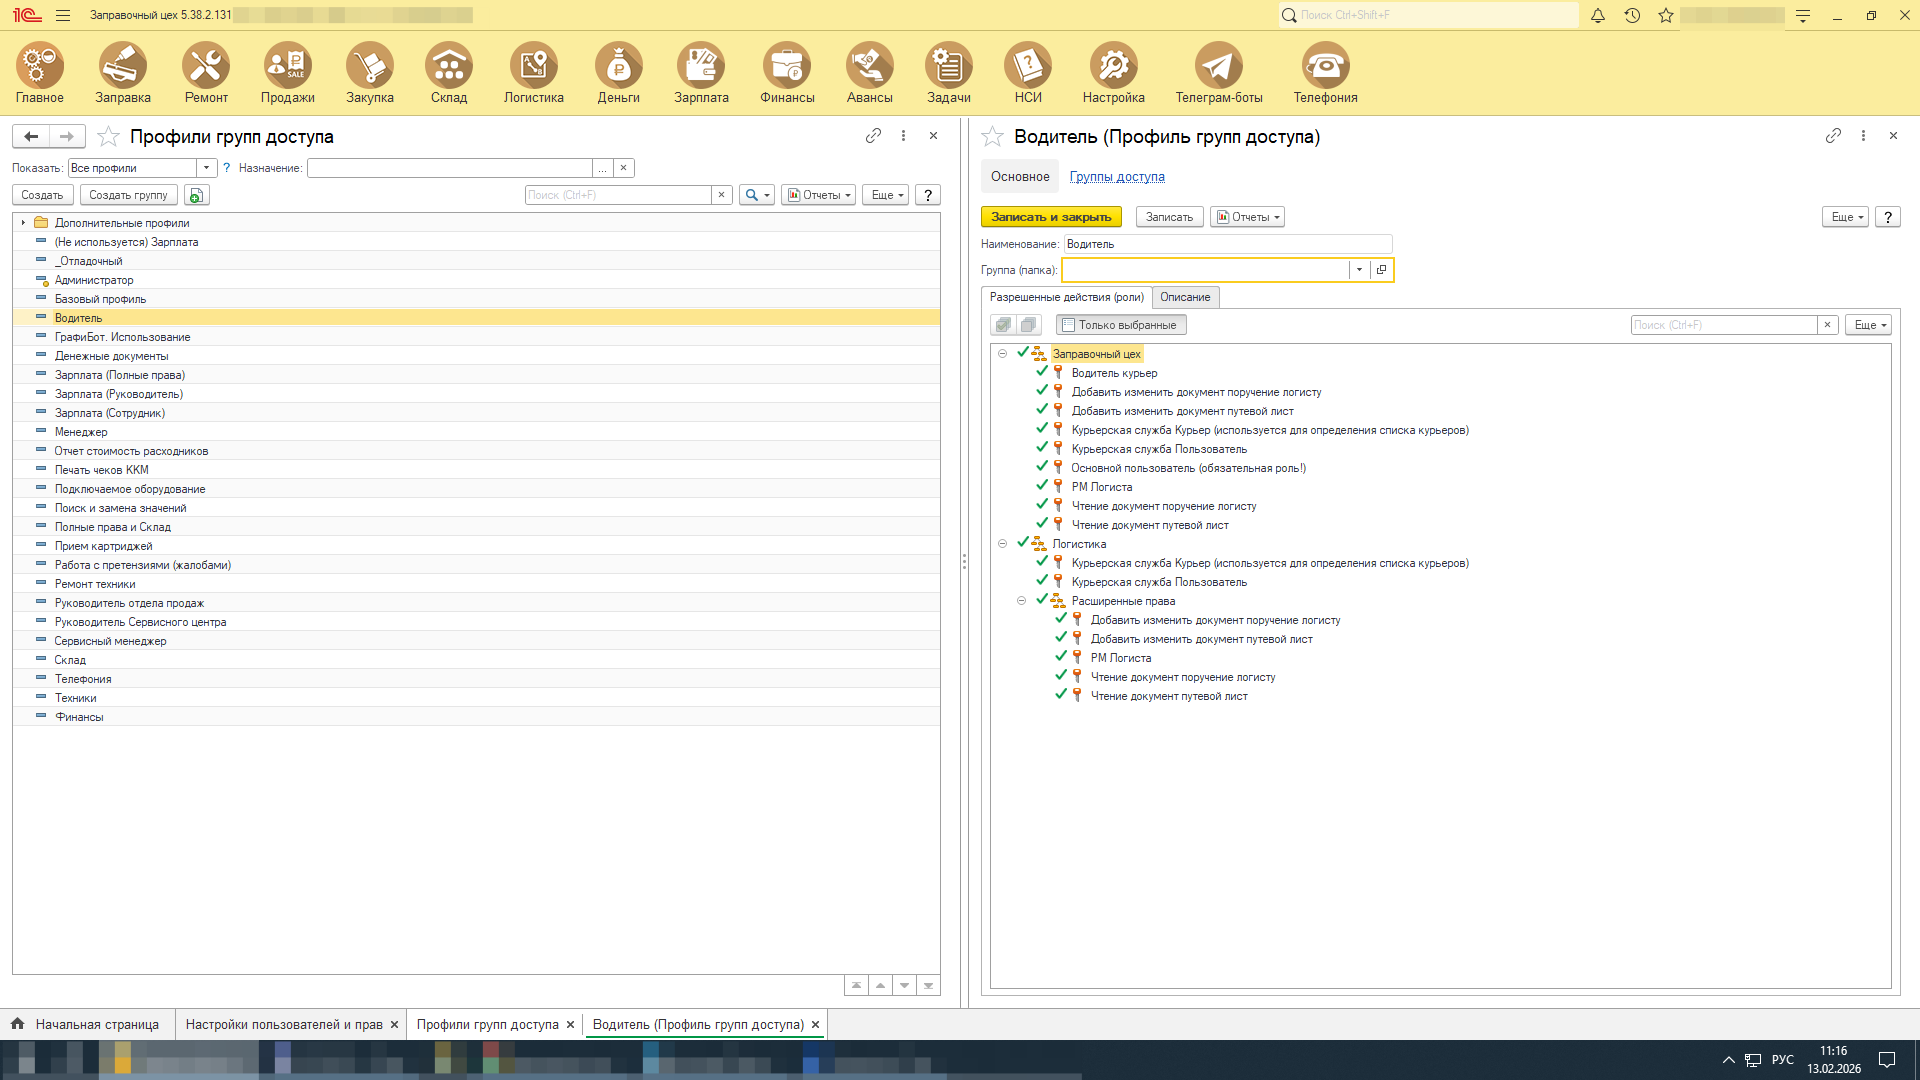This screenshot has width=1920, height=1080.
Task: Collapse the Логистика roles group
Action: [1002, 544]
